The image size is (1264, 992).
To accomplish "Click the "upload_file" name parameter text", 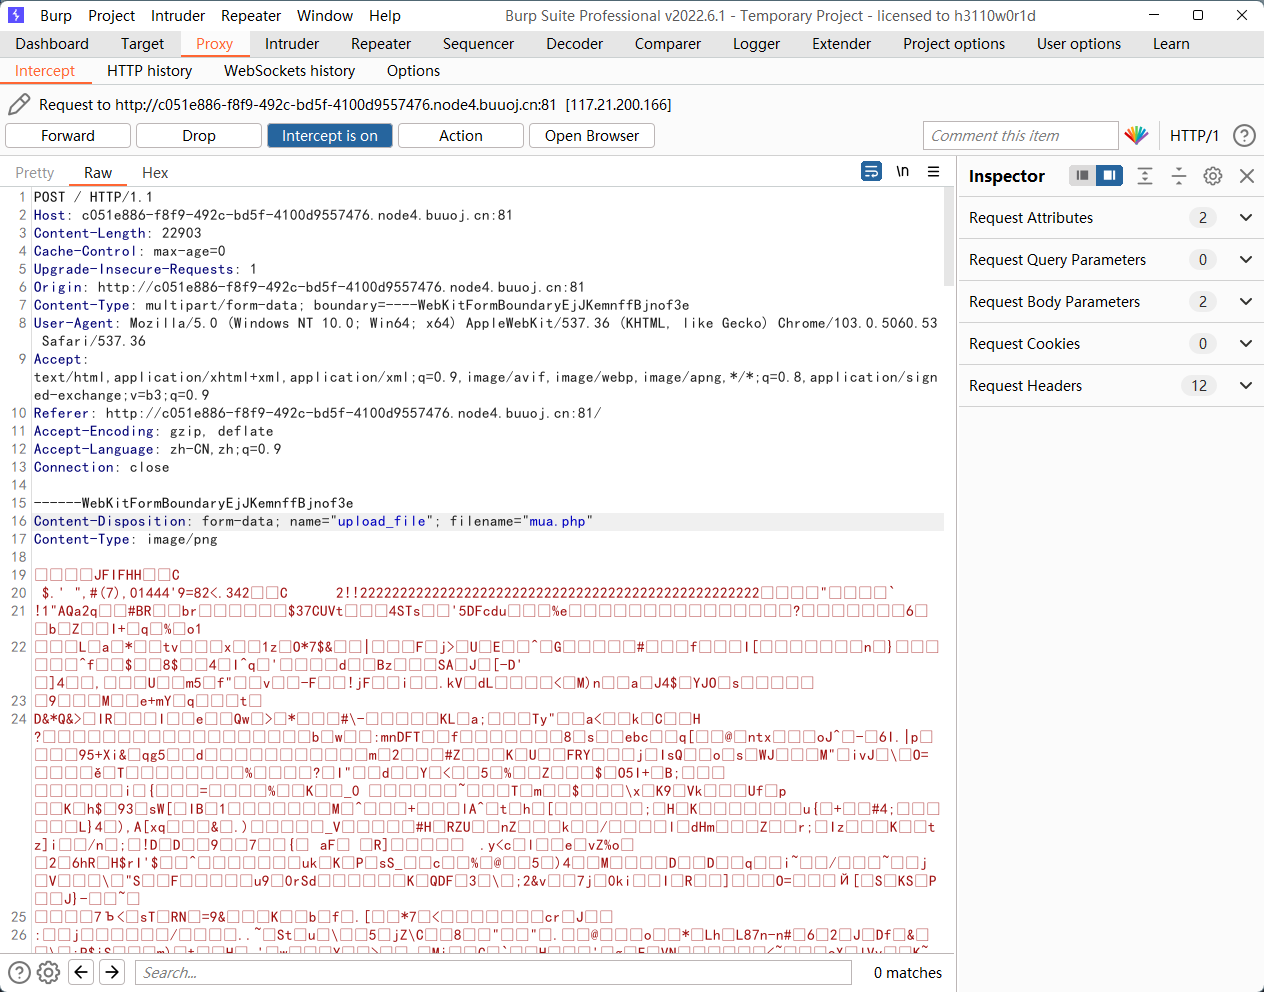I will pos(381,521).
